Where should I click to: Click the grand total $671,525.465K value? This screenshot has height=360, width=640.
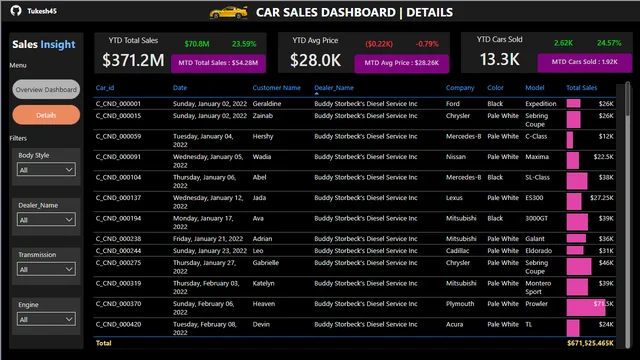coord(590,343)
